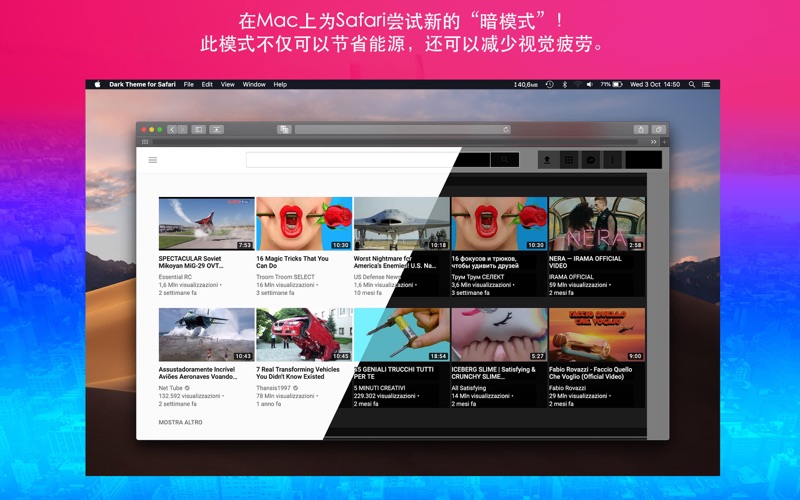Open the 16 Magic Tricks video thumbnail
Viewport: 800px width, 500px height.
[304, 223]
